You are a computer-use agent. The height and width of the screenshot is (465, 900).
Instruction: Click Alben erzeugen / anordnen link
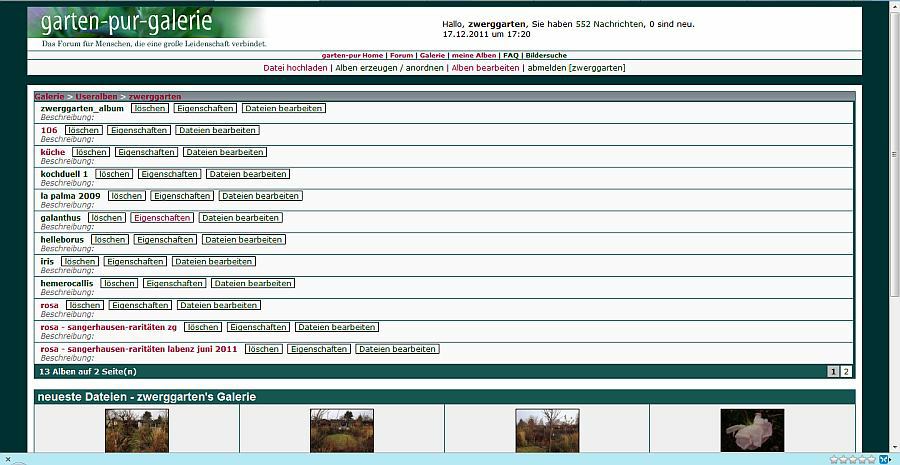[x=390, y=68]
